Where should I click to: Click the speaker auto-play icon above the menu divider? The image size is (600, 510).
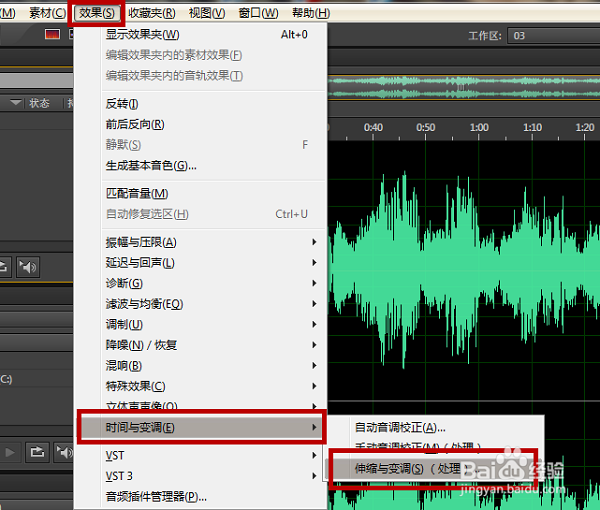point(29,266)
